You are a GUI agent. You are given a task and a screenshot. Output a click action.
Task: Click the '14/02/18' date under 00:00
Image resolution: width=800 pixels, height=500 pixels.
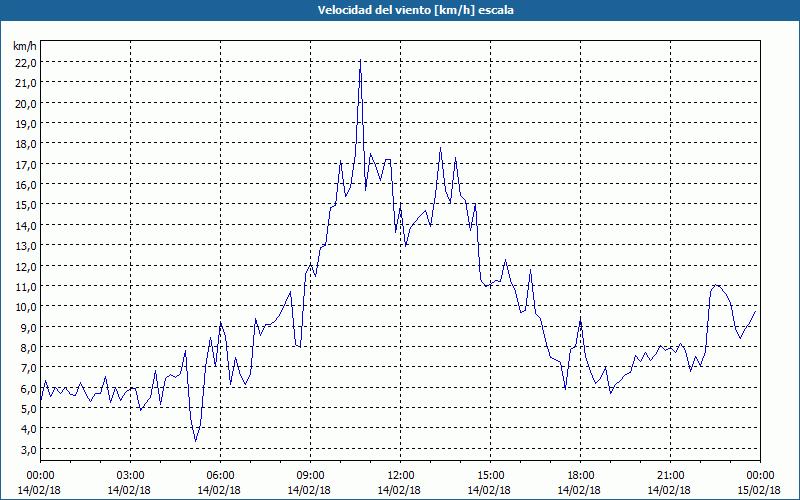[39, 490]
